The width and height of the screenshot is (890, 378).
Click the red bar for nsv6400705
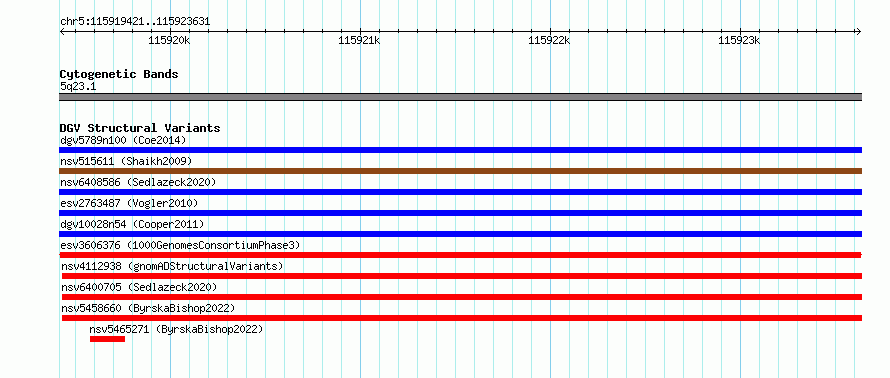(462, 297)
